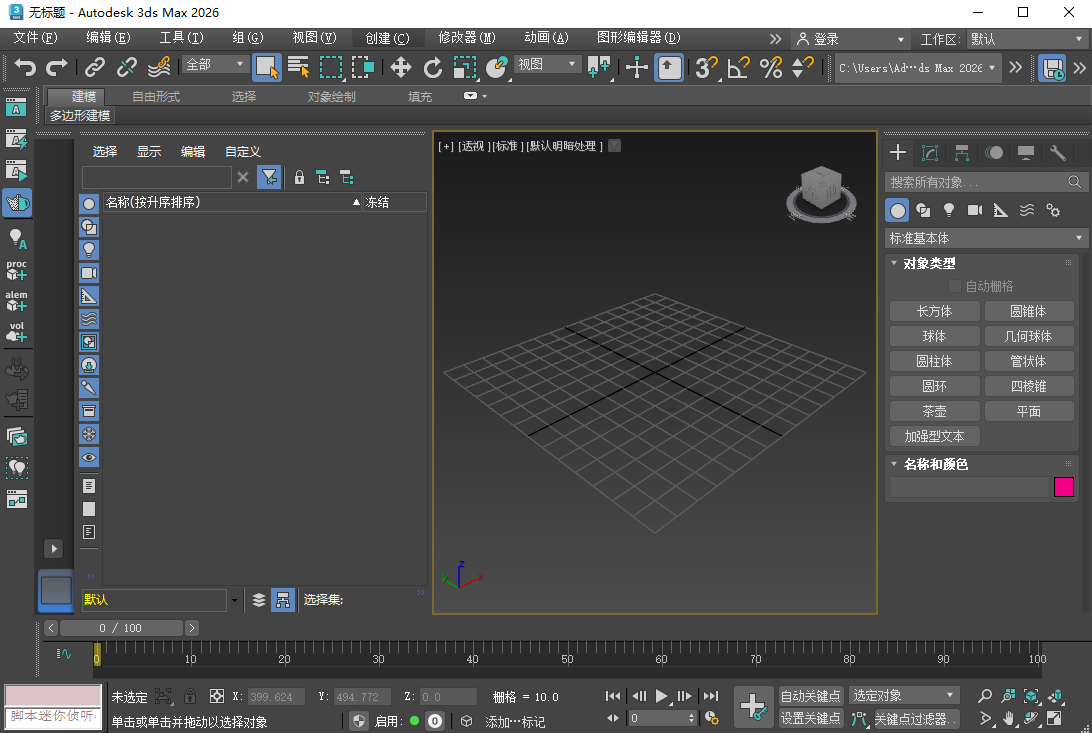Open the 选定对象 key filter dropdown
The image size is (1092, 733).
pyautogui.click(x=905, y=694)
